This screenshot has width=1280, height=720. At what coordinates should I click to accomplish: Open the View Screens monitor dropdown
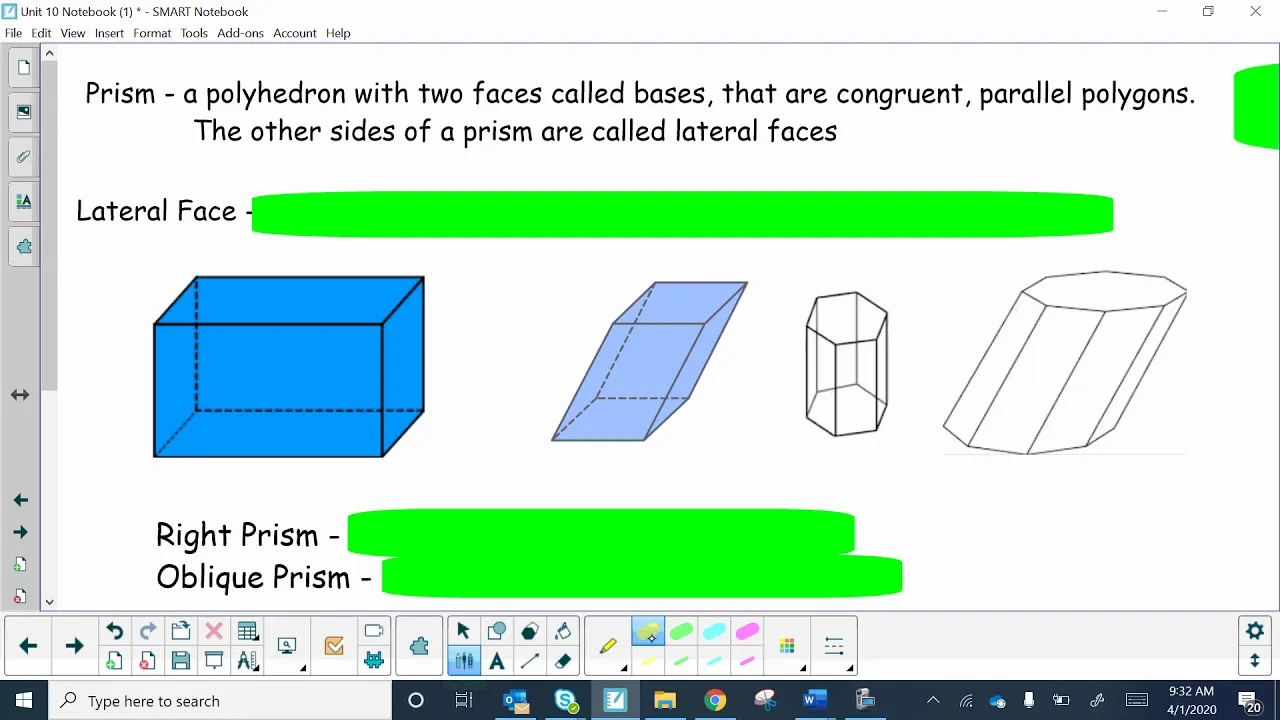[288, 646]
